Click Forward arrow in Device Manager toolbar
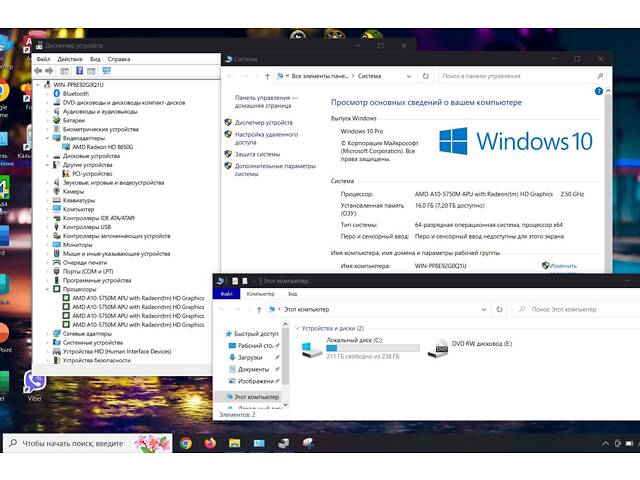The image size is (640, 480). [x=49, y=71]
